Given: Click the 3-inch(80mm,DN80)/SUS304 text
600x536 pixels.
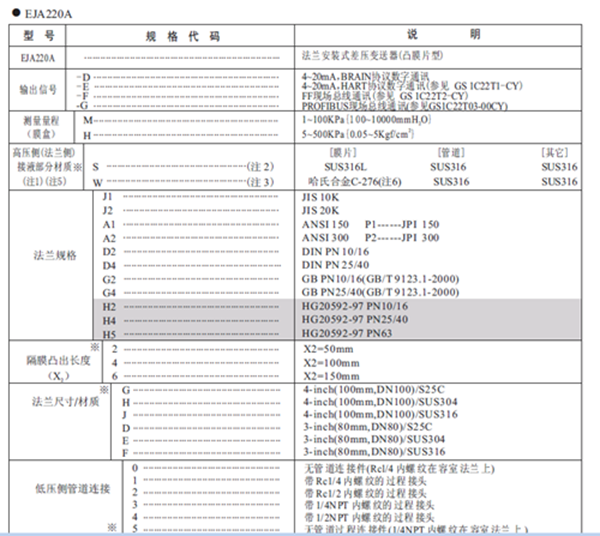Looking at the screenshot, I should [374, 439].
